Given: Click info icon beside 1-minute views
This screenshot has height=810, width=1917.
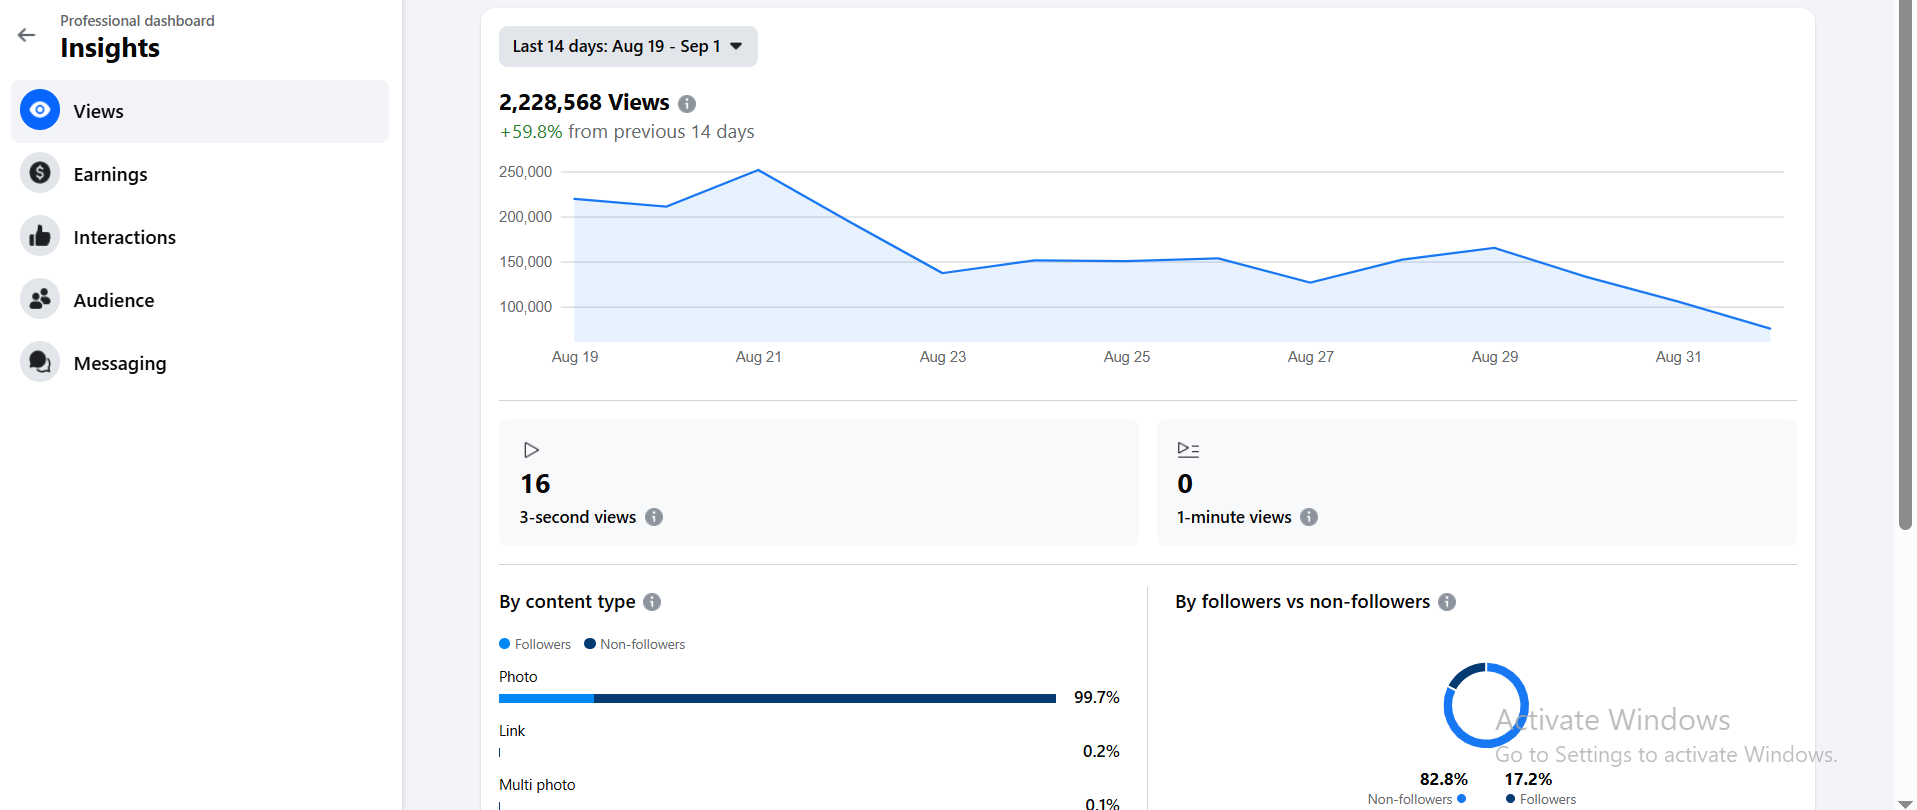Looking at the screenshot, I should [x=1309, y=517].
